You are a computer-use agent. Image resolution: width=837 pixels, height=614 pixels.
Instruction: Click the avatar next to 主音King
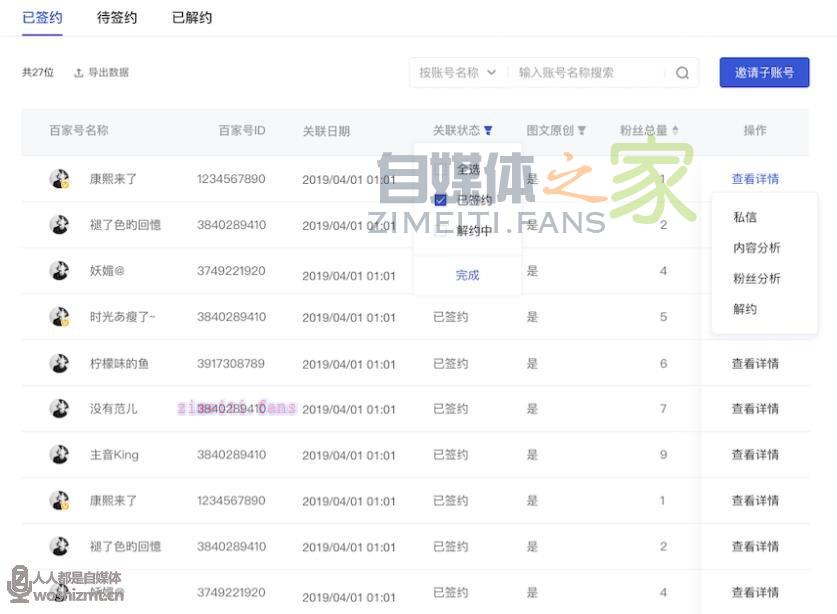[59, 455]
